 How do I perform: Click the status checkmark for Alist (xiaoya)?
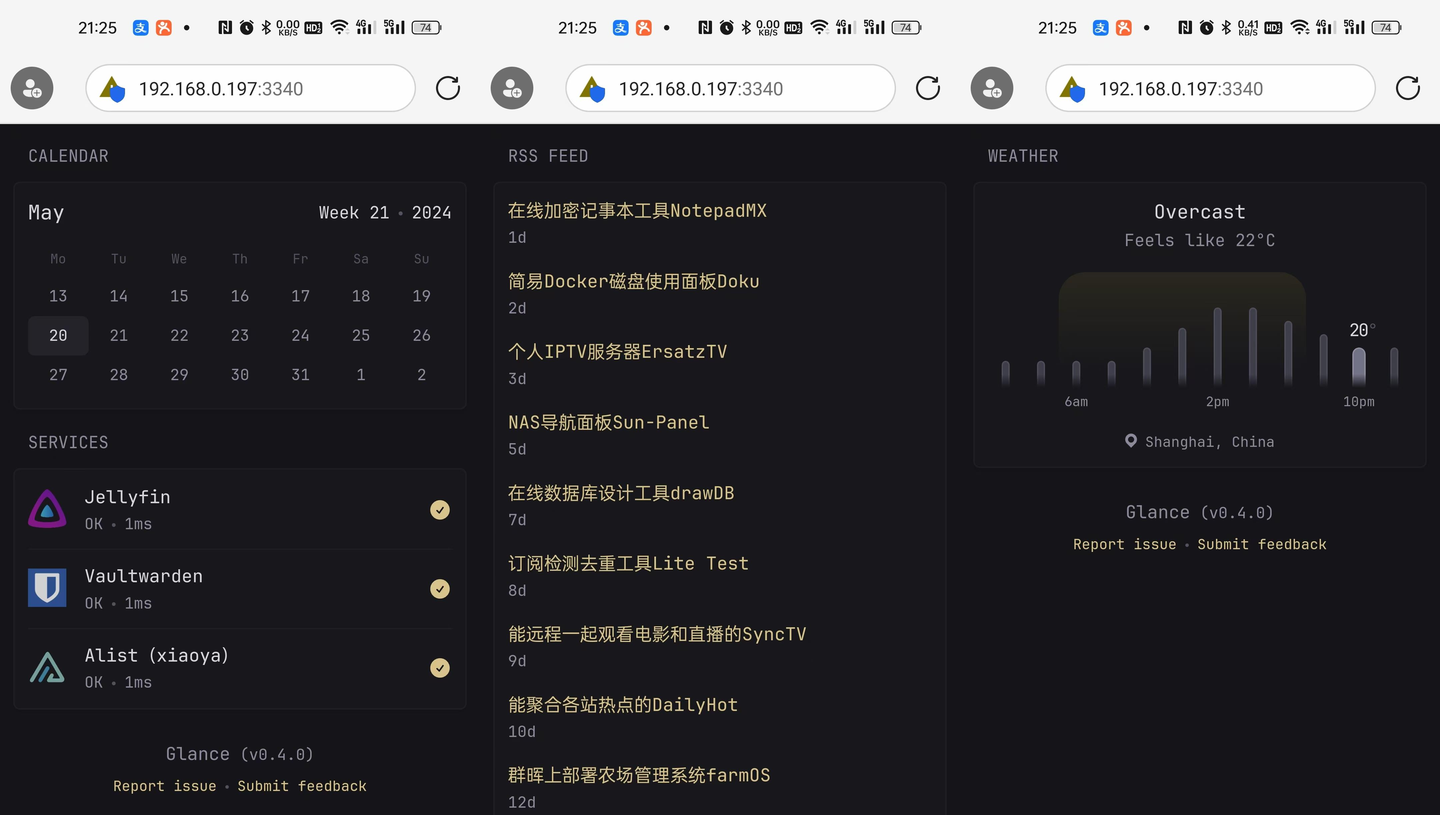[440, 667]
